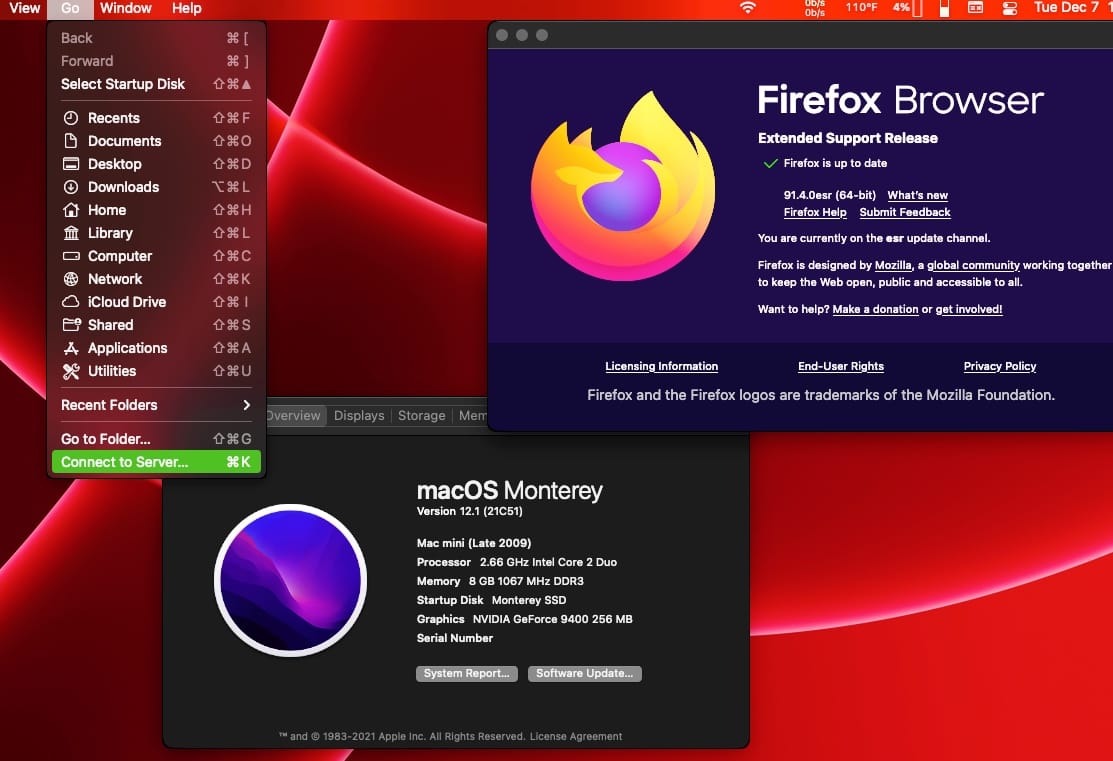Viewport: 1113px width, 761px height.
Task: Open the Help menu in menu bar
Action: (187, 8)
